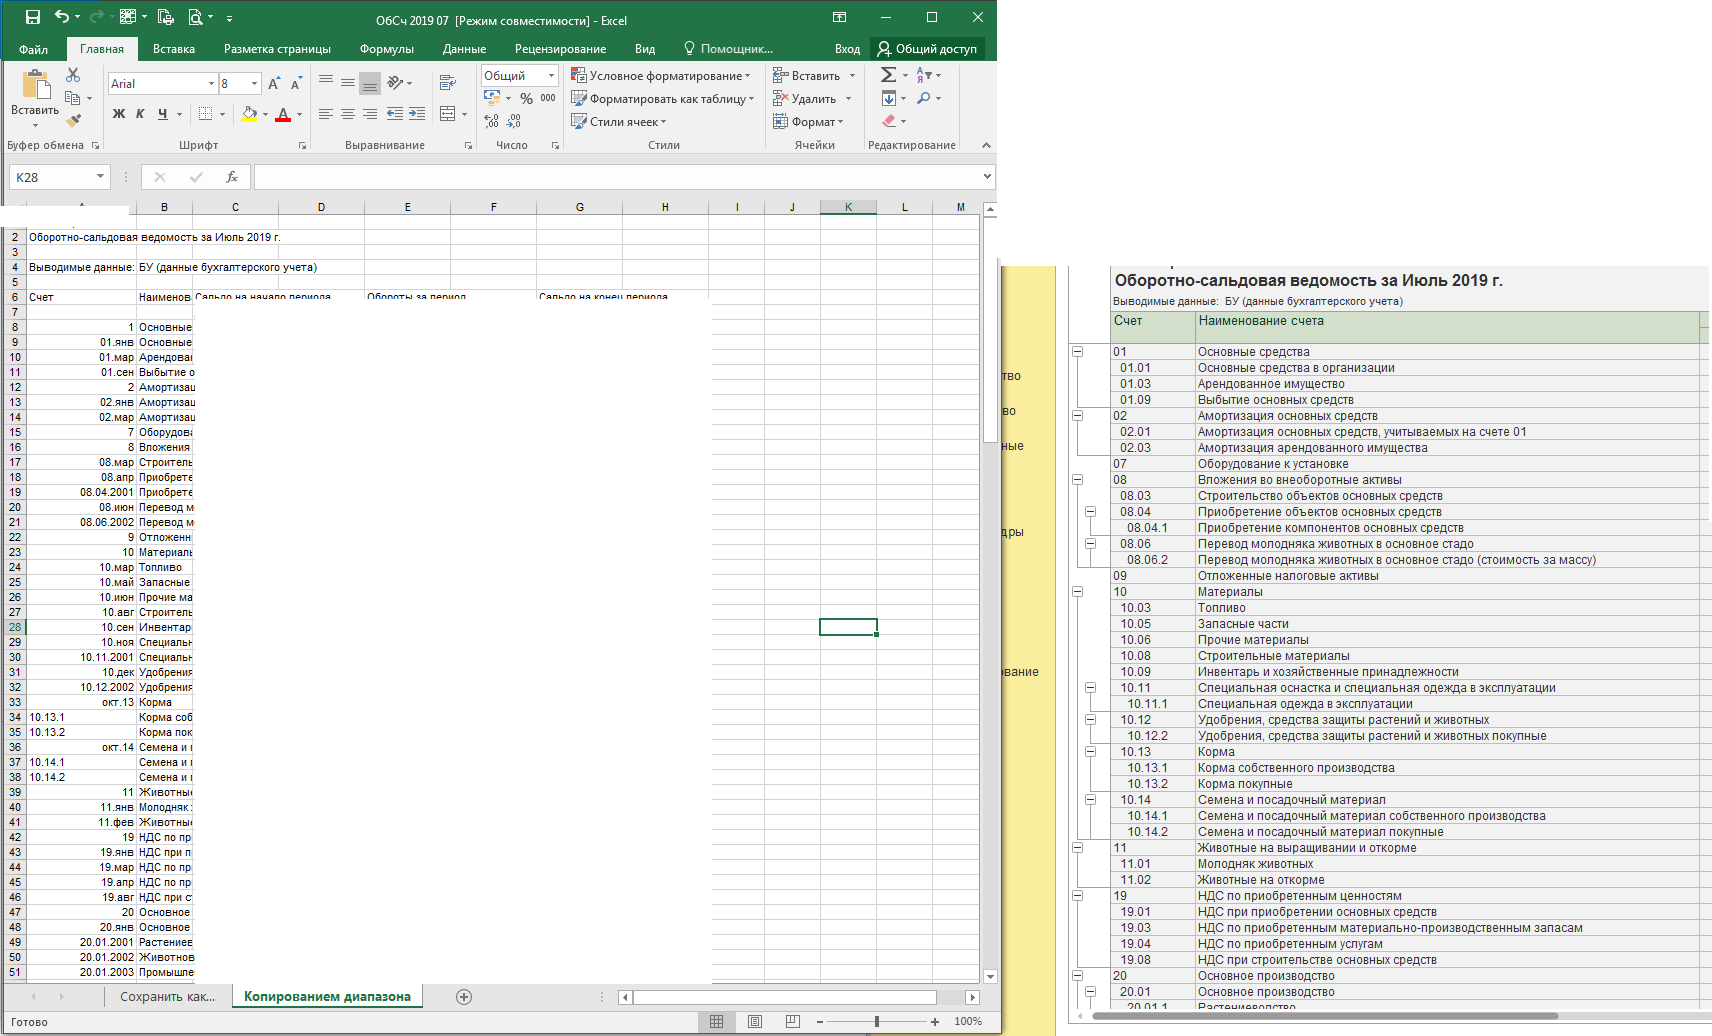
Task: Switch to Page Break Preview in status bar
Action: coord(793,1021)
